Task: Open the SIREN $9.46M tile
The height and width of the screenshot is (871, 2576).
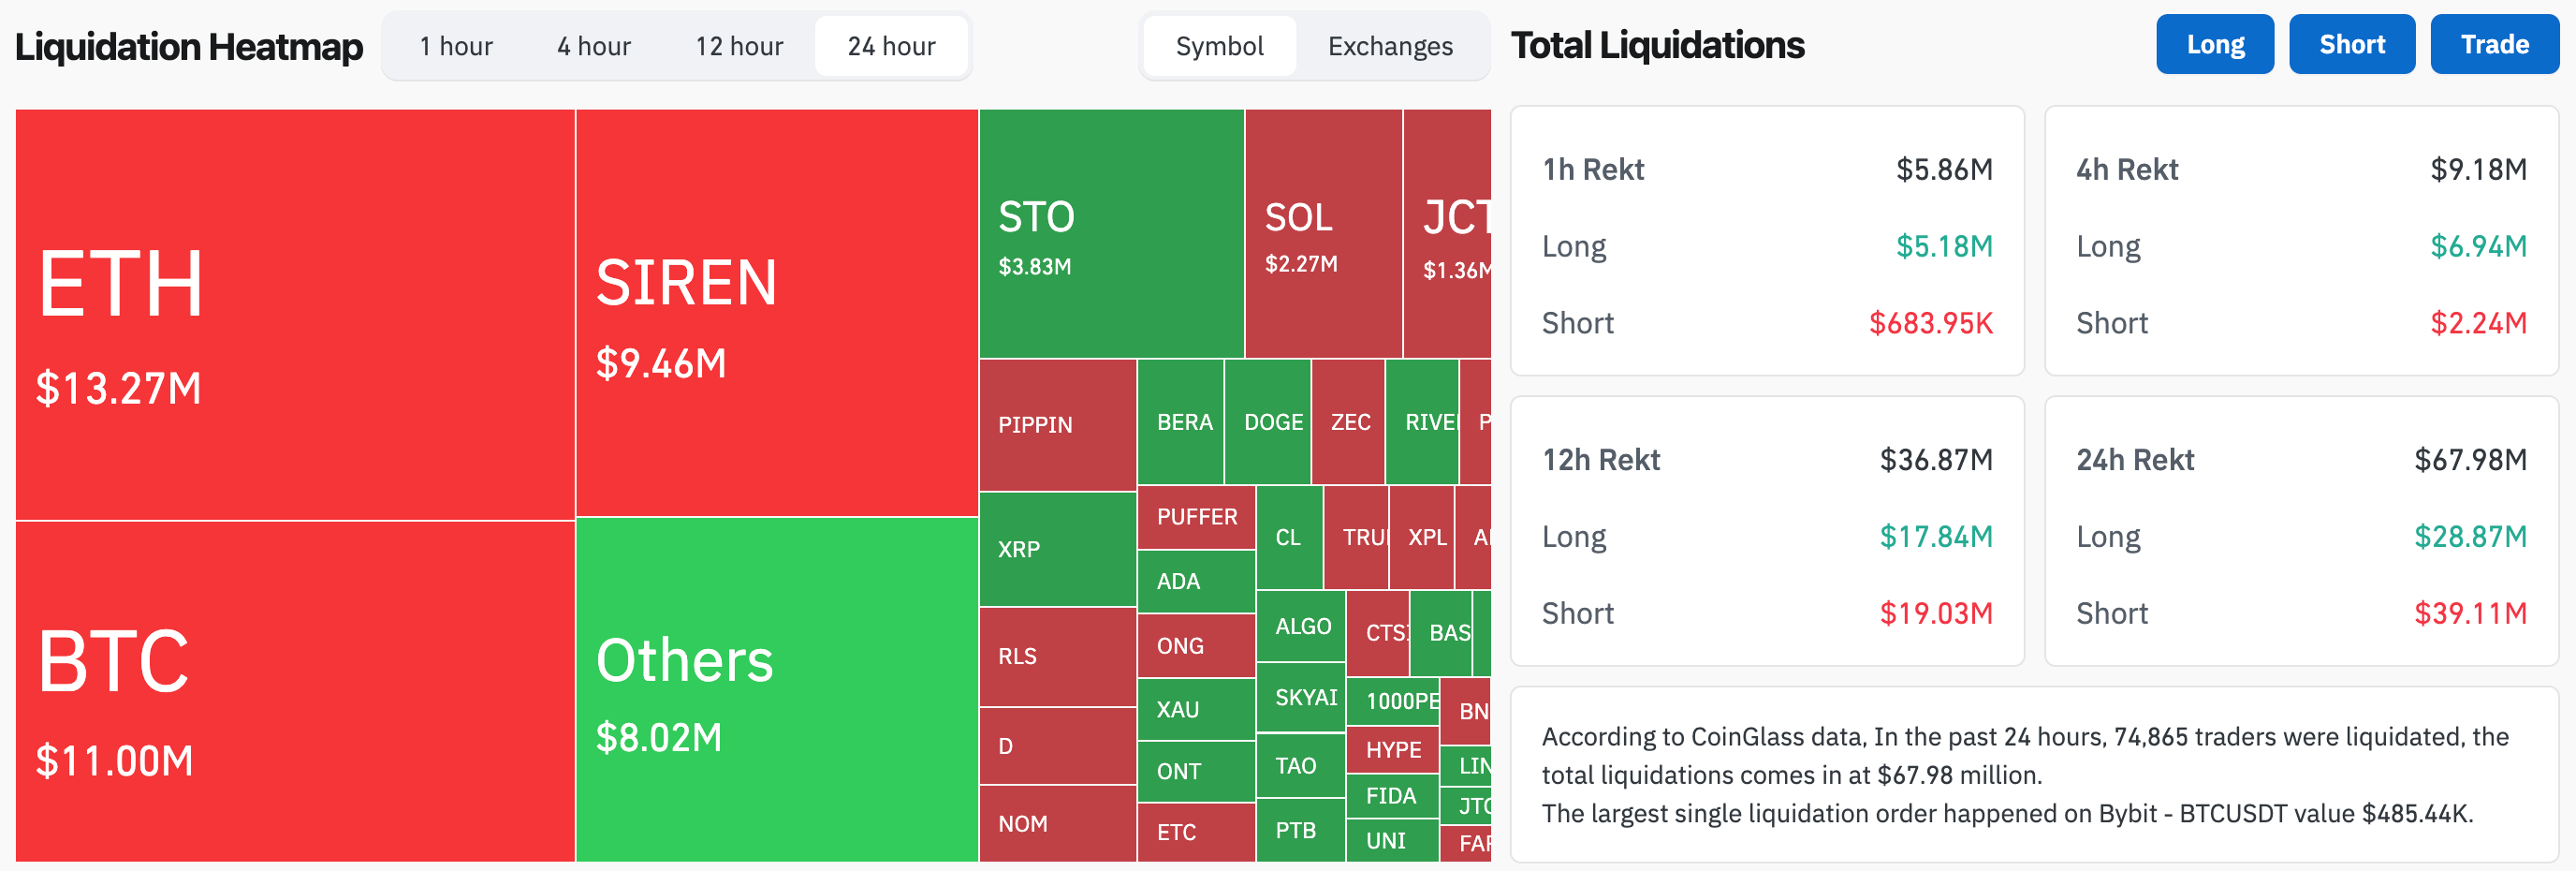Action: pyautogui.click(x=776, y=312)
